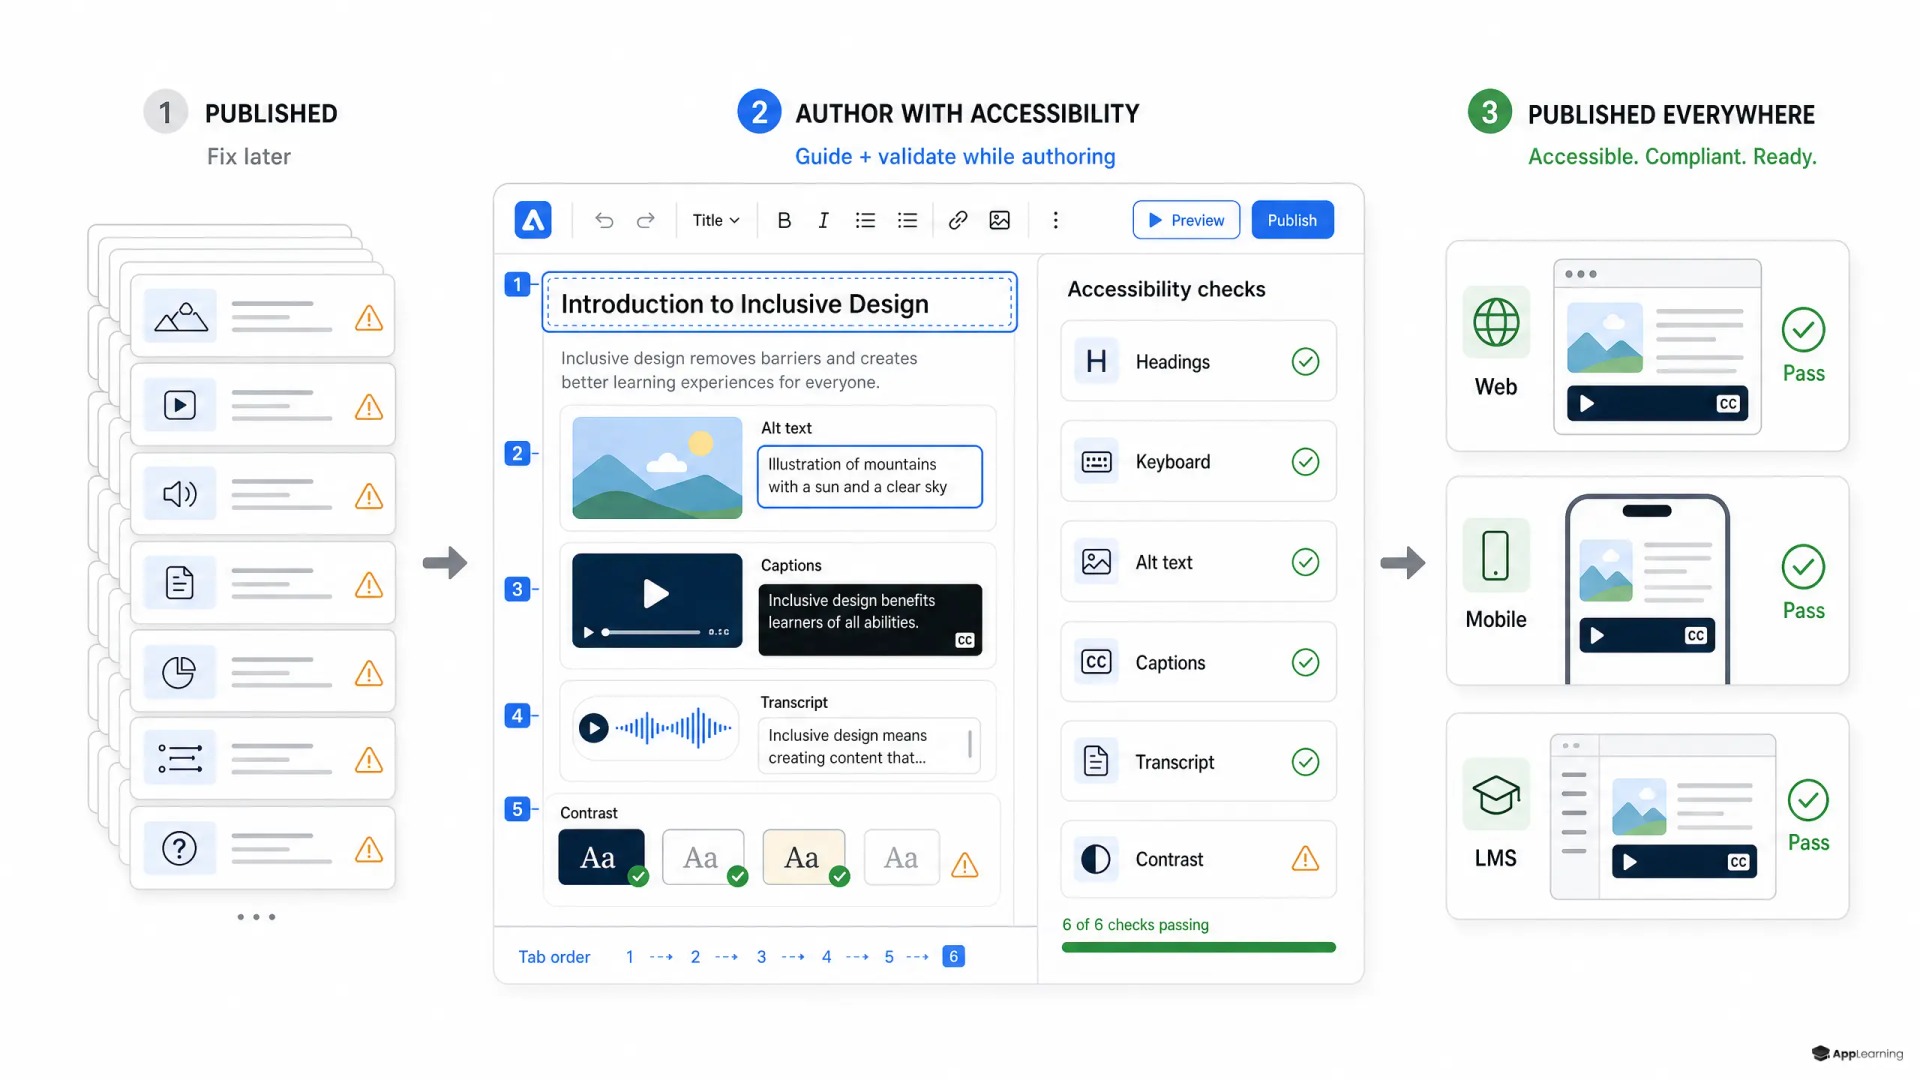Toggle bold formatting
1920x1080 pixels.
pyautogui.click(x=784, y=220)
